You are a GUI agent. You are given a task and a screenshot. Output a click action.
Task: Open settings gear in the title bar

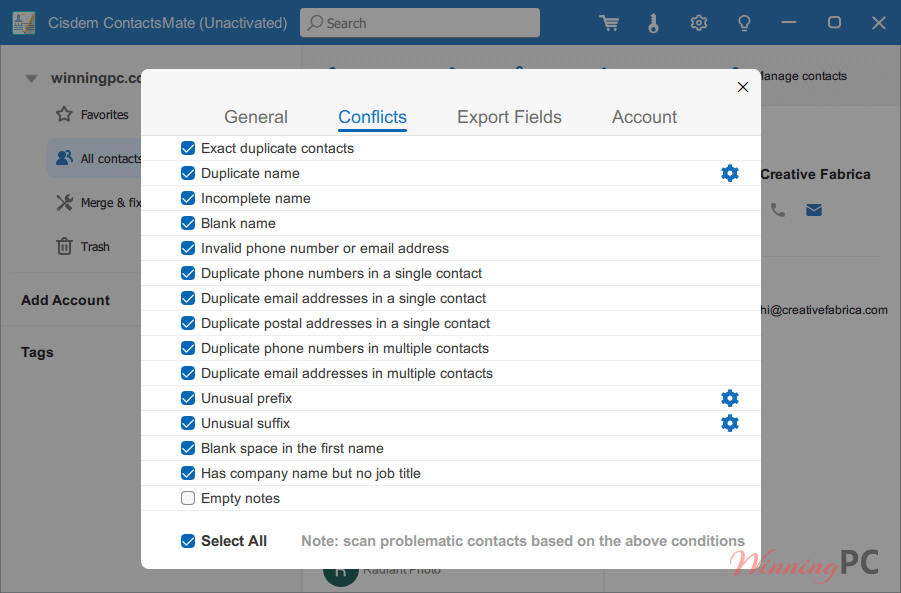(699, 23)
